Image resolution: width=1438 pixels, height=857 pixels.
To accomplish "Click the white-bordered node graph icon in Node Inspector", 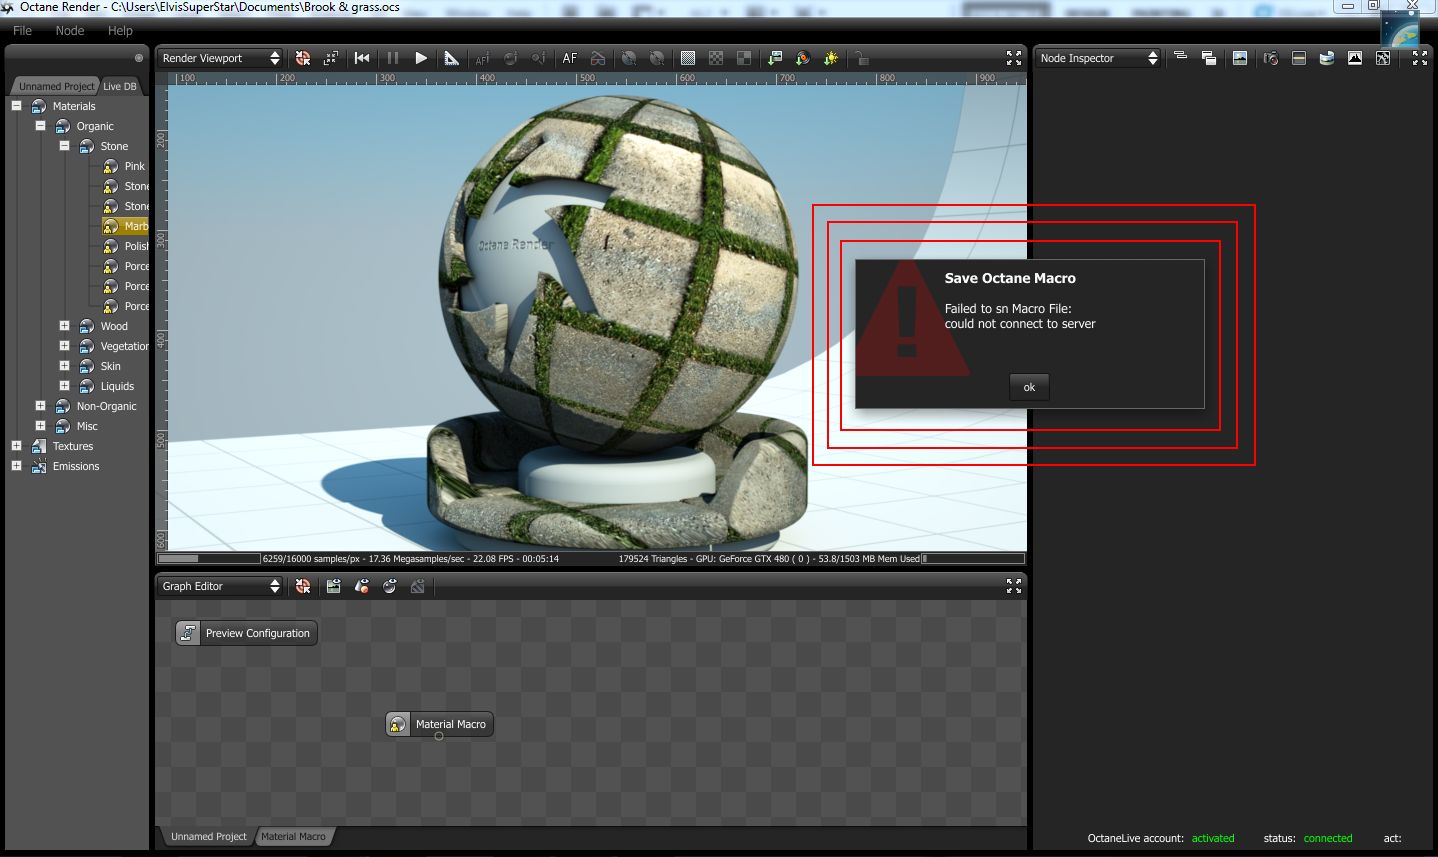I will tap(1383, 58).
